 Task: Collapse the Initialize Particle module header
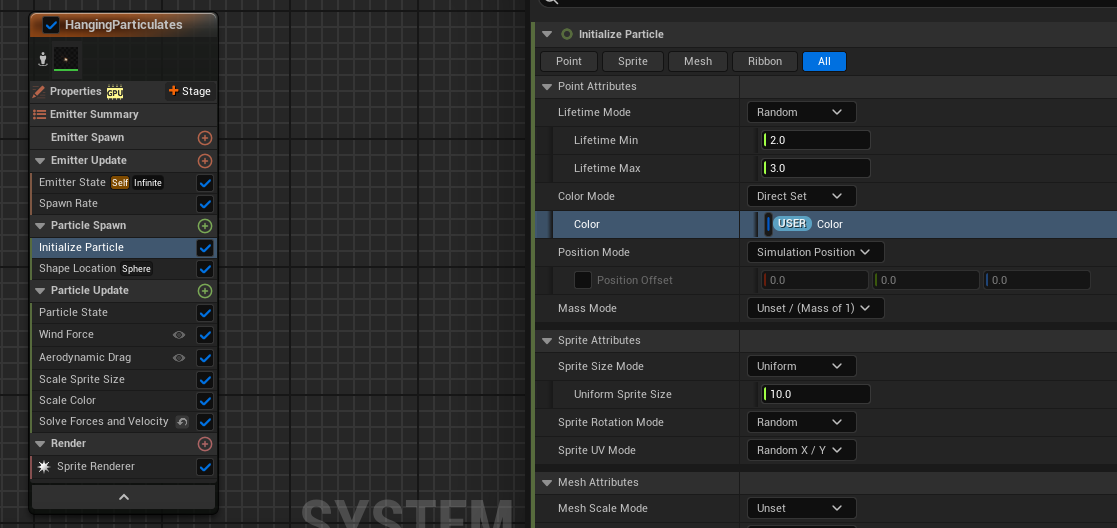tap(547, 34)
